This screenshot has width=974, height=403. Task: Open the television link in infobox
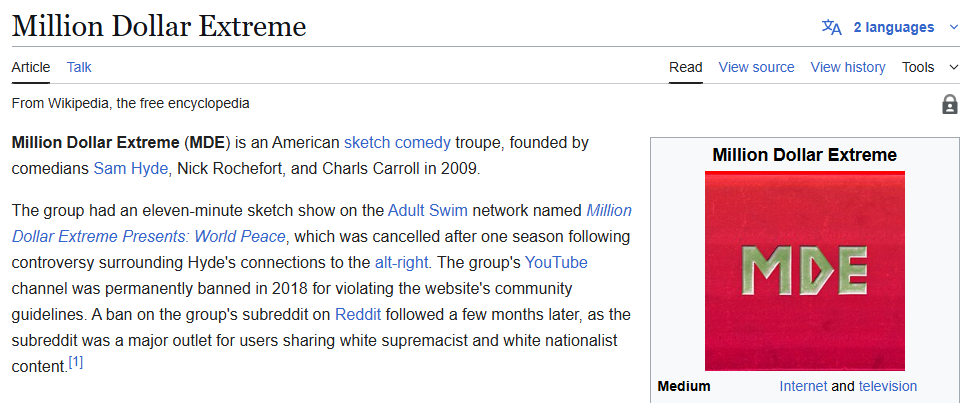tap(888, 386)
